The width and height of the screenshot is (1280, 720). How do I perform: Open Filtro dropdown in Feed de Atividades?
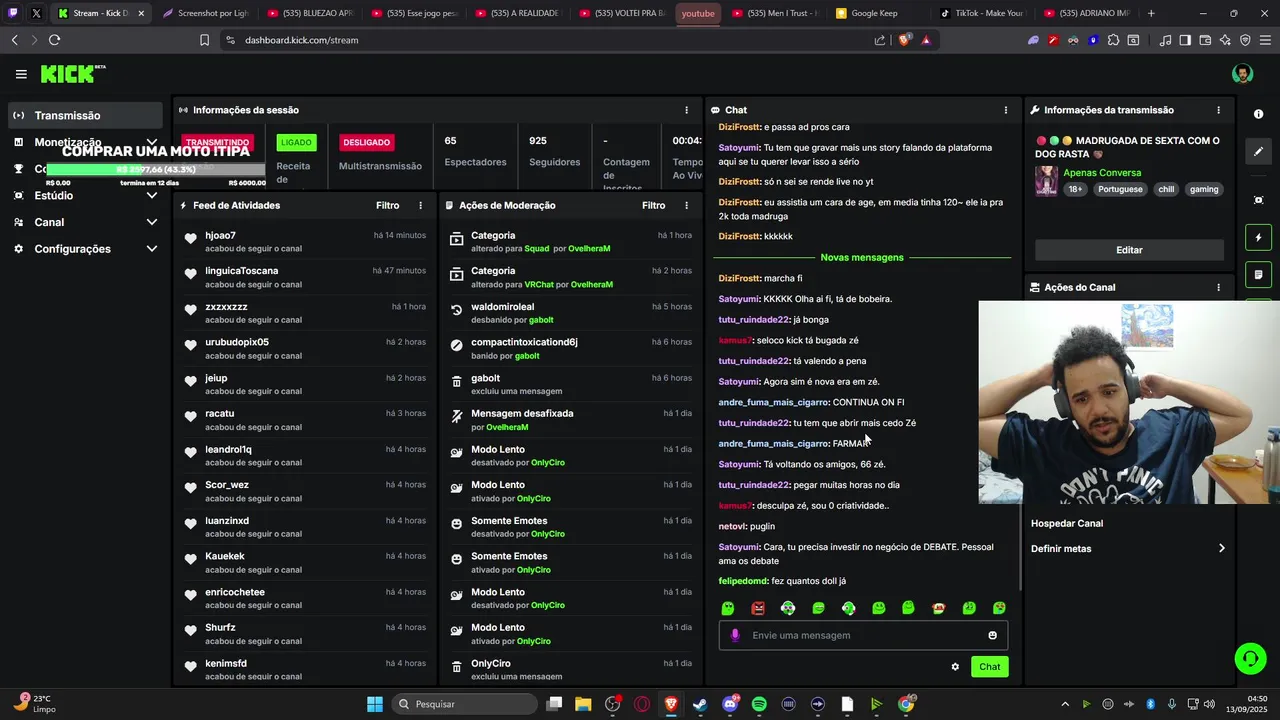coord(388,205)
